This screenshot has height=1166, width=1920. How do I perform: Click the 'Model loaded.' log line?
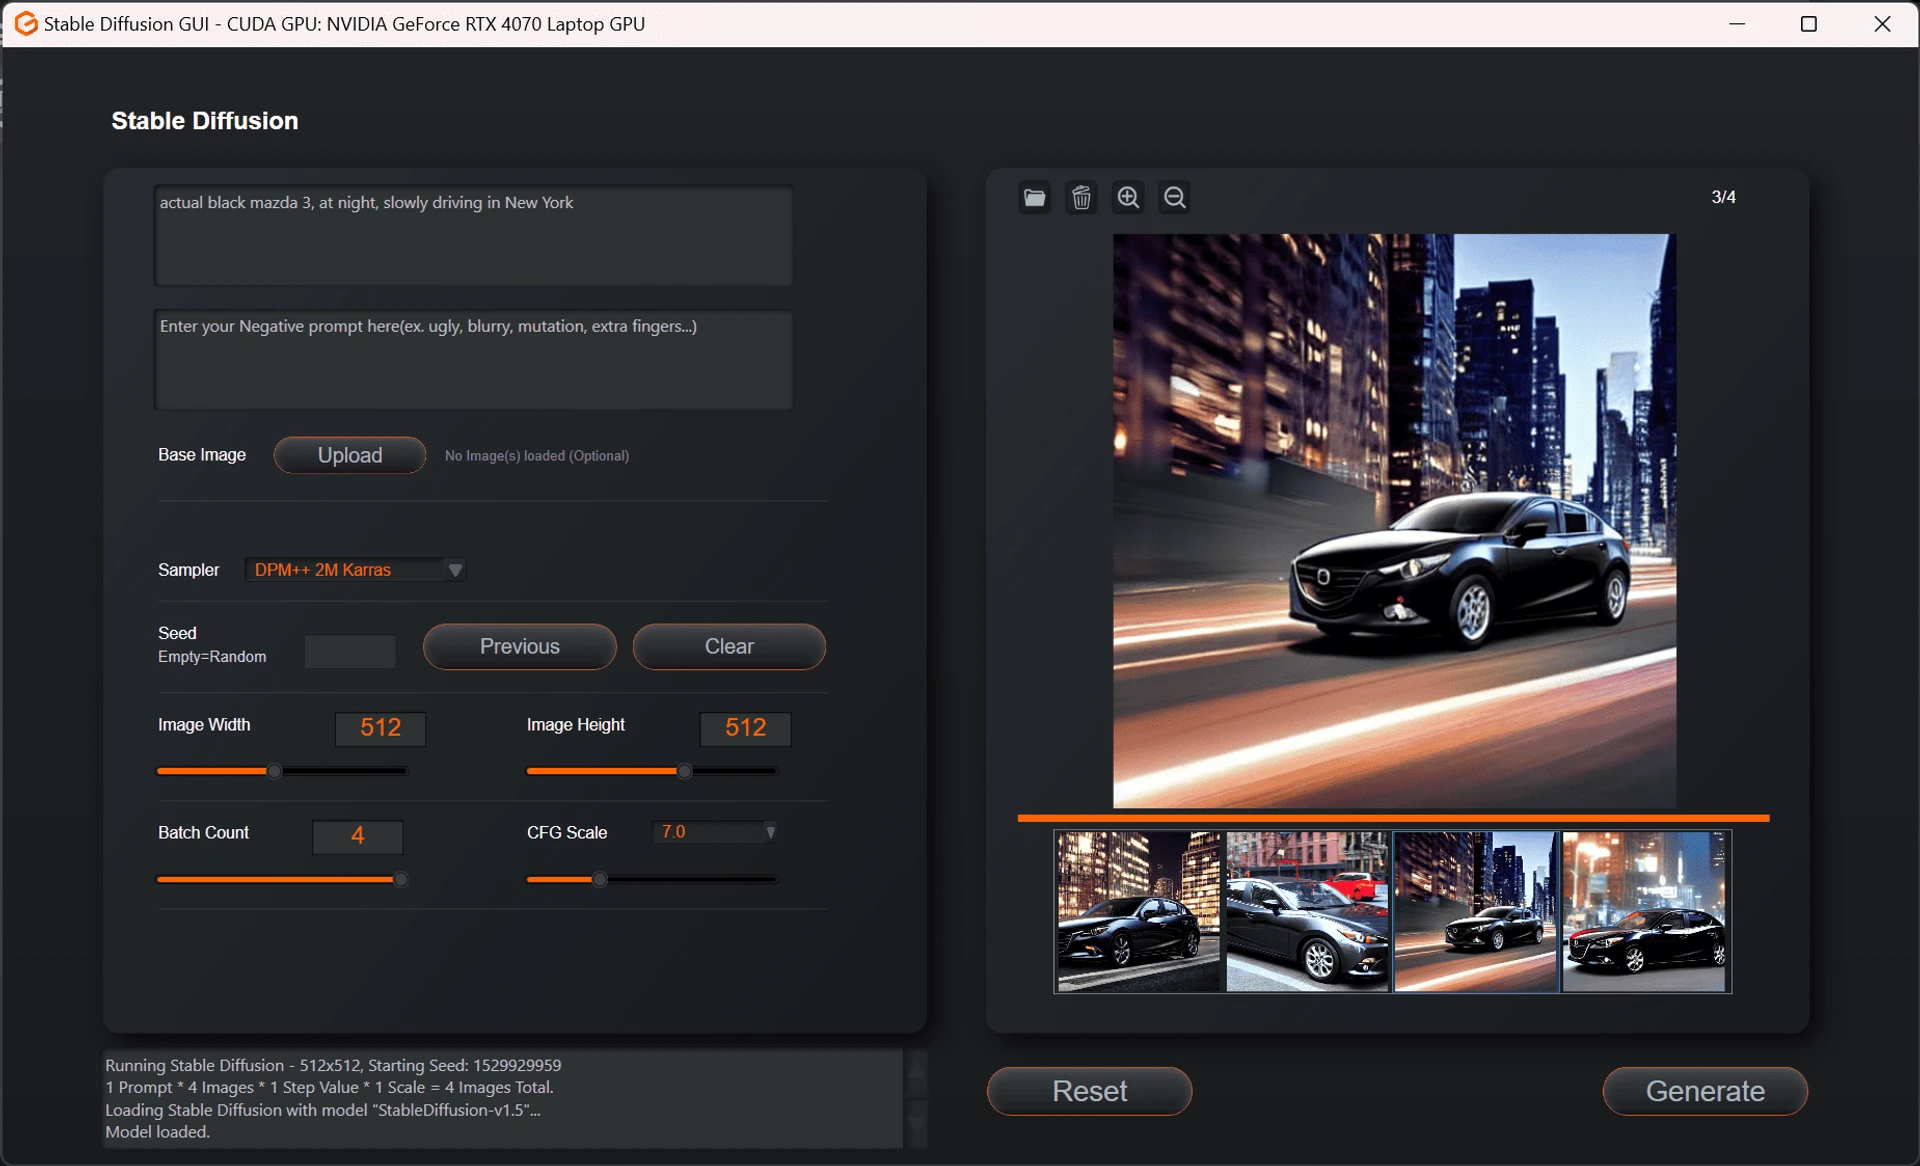point(158,1132)
